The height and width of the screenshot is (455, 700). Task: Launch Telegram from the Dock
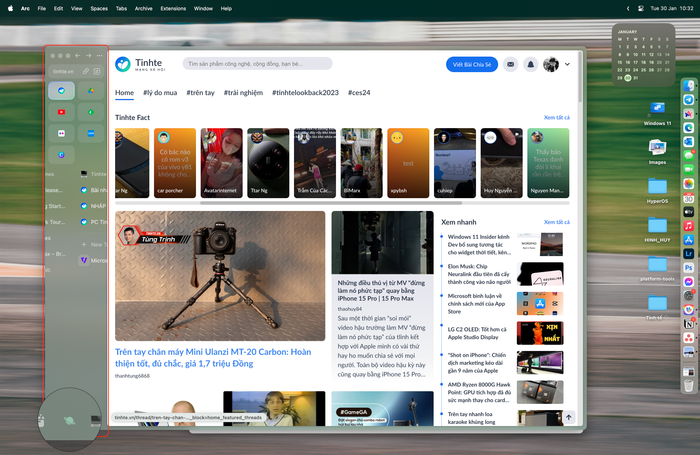(x=688, y=100)
